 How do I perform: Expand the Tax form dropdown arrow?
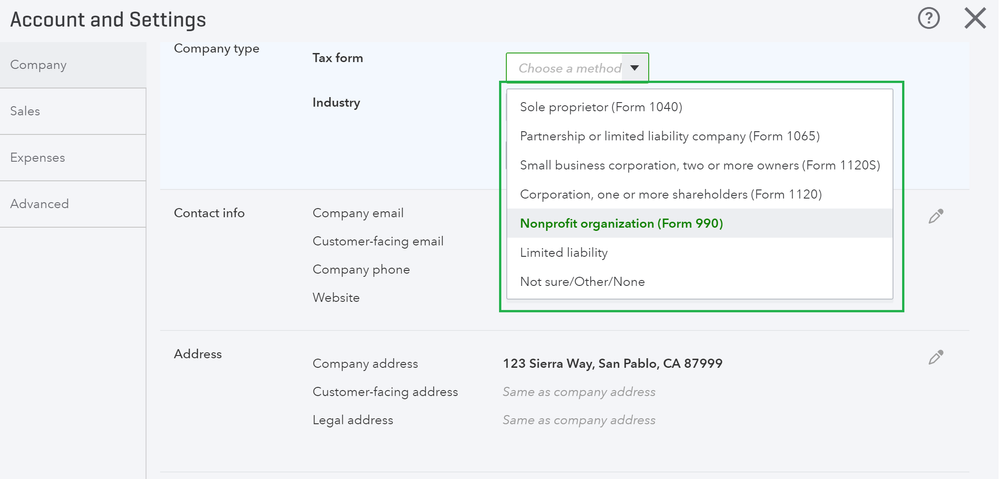635,68
